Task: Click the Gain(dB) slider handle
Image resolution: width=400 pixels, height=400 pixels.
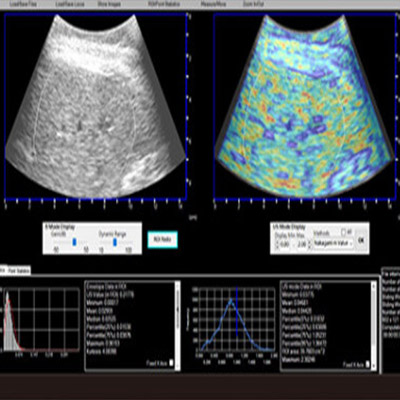Action: pyautogui.click(x=74, y=242)
